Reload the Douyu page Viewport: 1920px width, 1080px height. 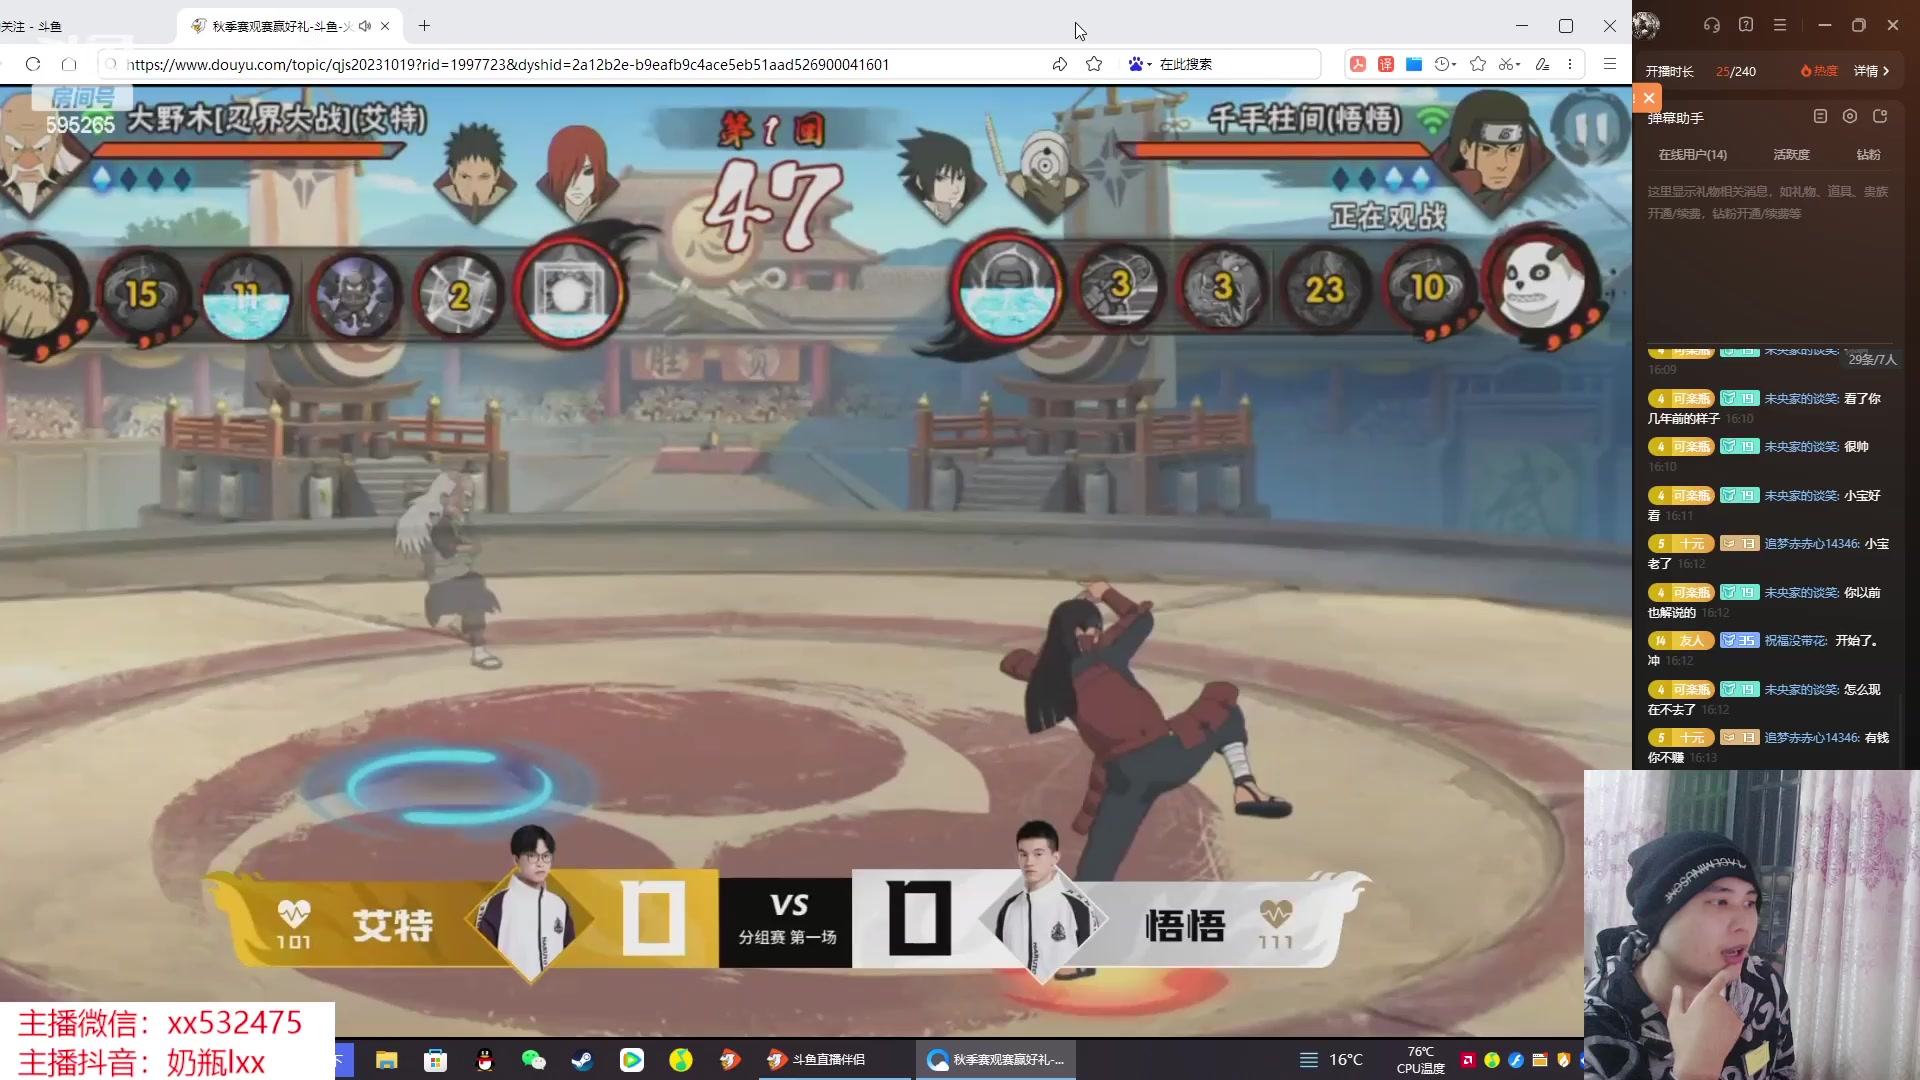coord(33,64)
